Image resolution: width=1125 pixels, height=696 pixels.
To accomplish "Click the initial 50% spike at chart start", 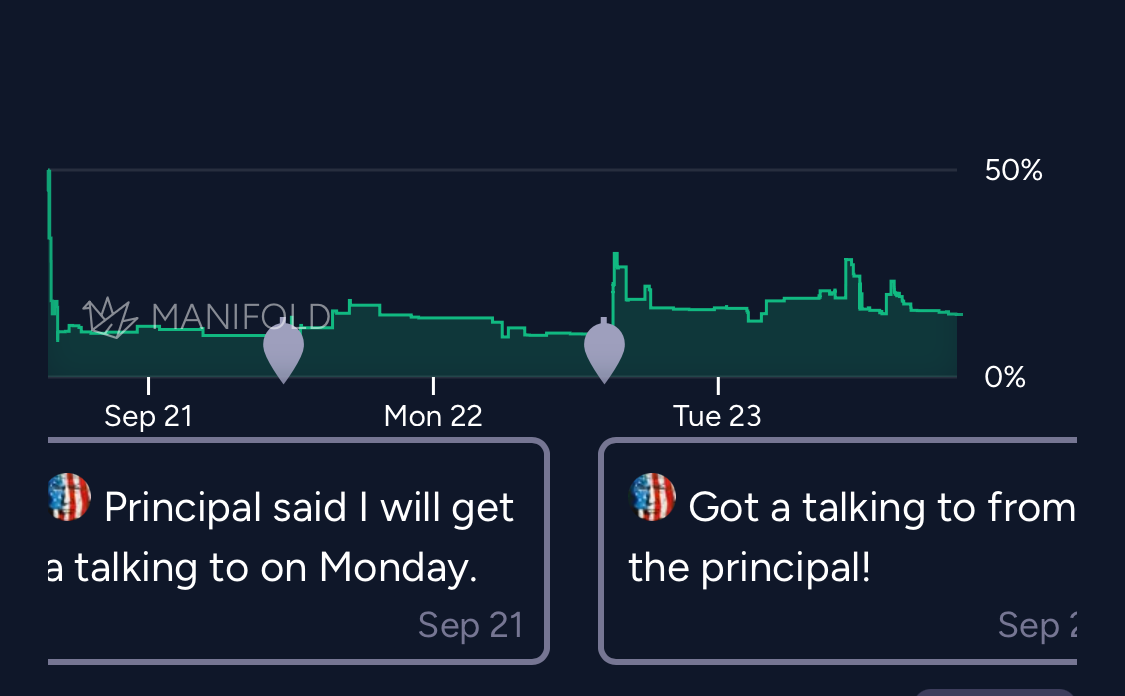I will (49, 175).
